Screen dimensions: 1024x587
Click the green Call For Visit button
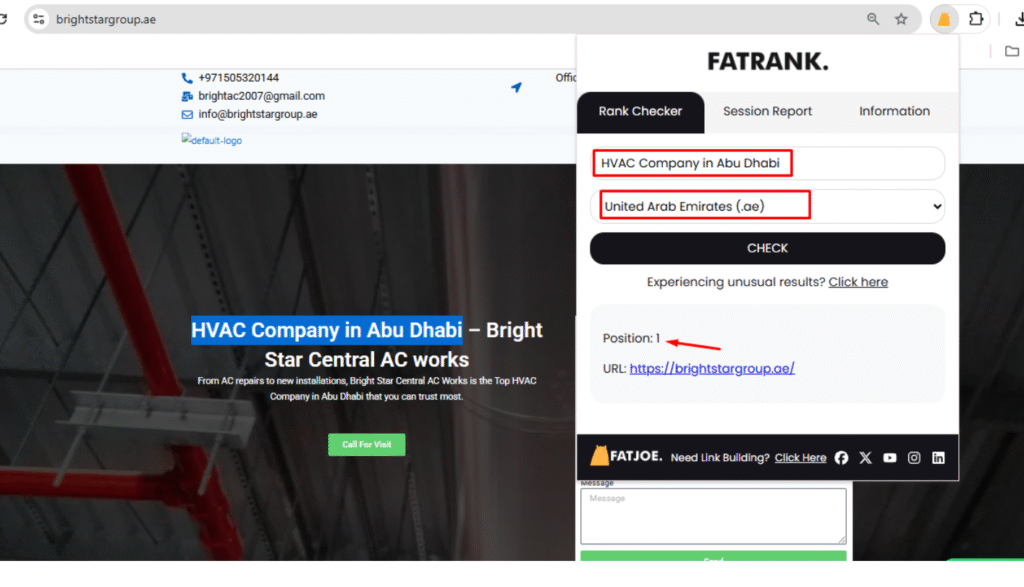[x=366, y=444]
